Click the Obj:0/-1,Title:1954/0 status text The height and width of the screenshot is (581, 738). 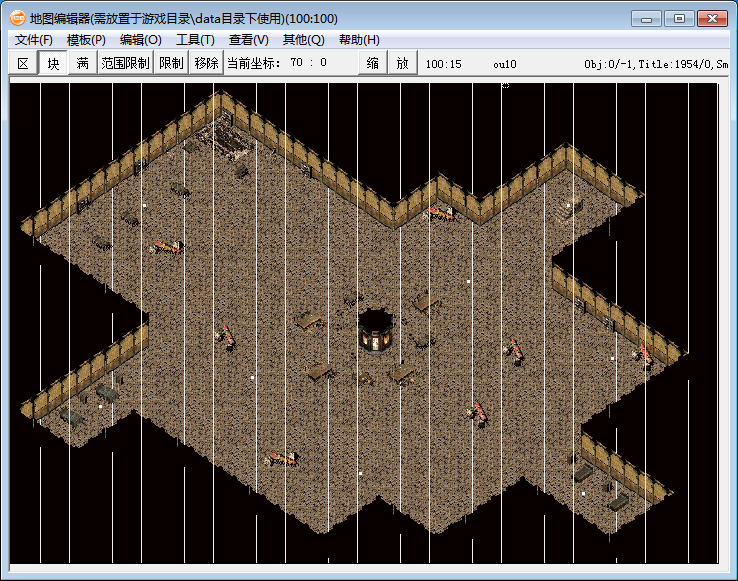pyautogui.click(x=656, y=64)
